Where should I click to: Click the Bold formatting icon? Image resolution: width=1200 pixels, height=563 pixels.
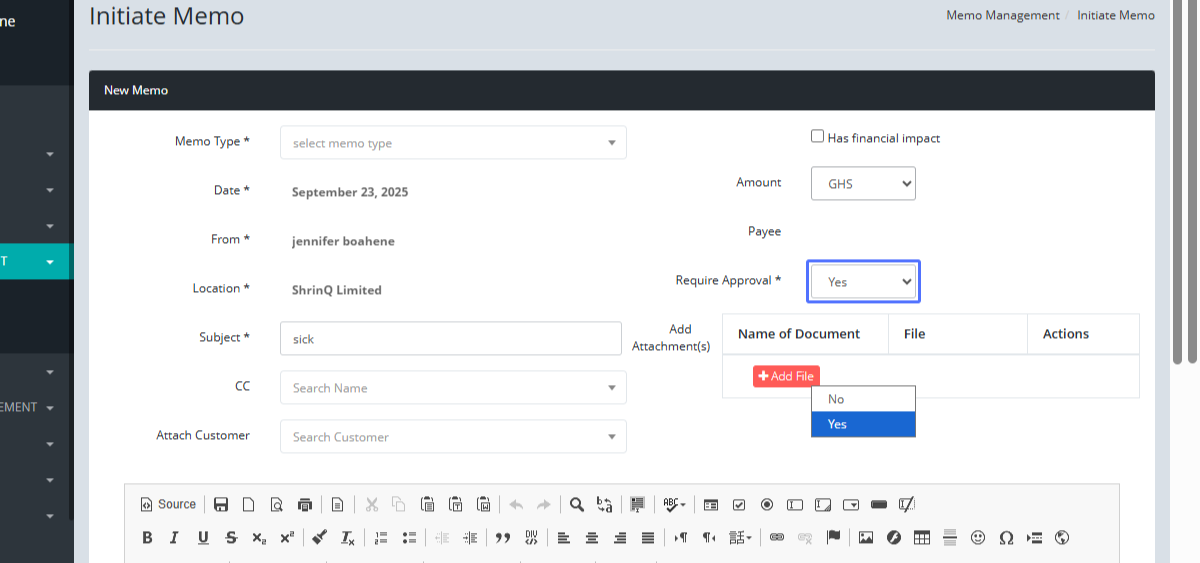coord(147,538)
